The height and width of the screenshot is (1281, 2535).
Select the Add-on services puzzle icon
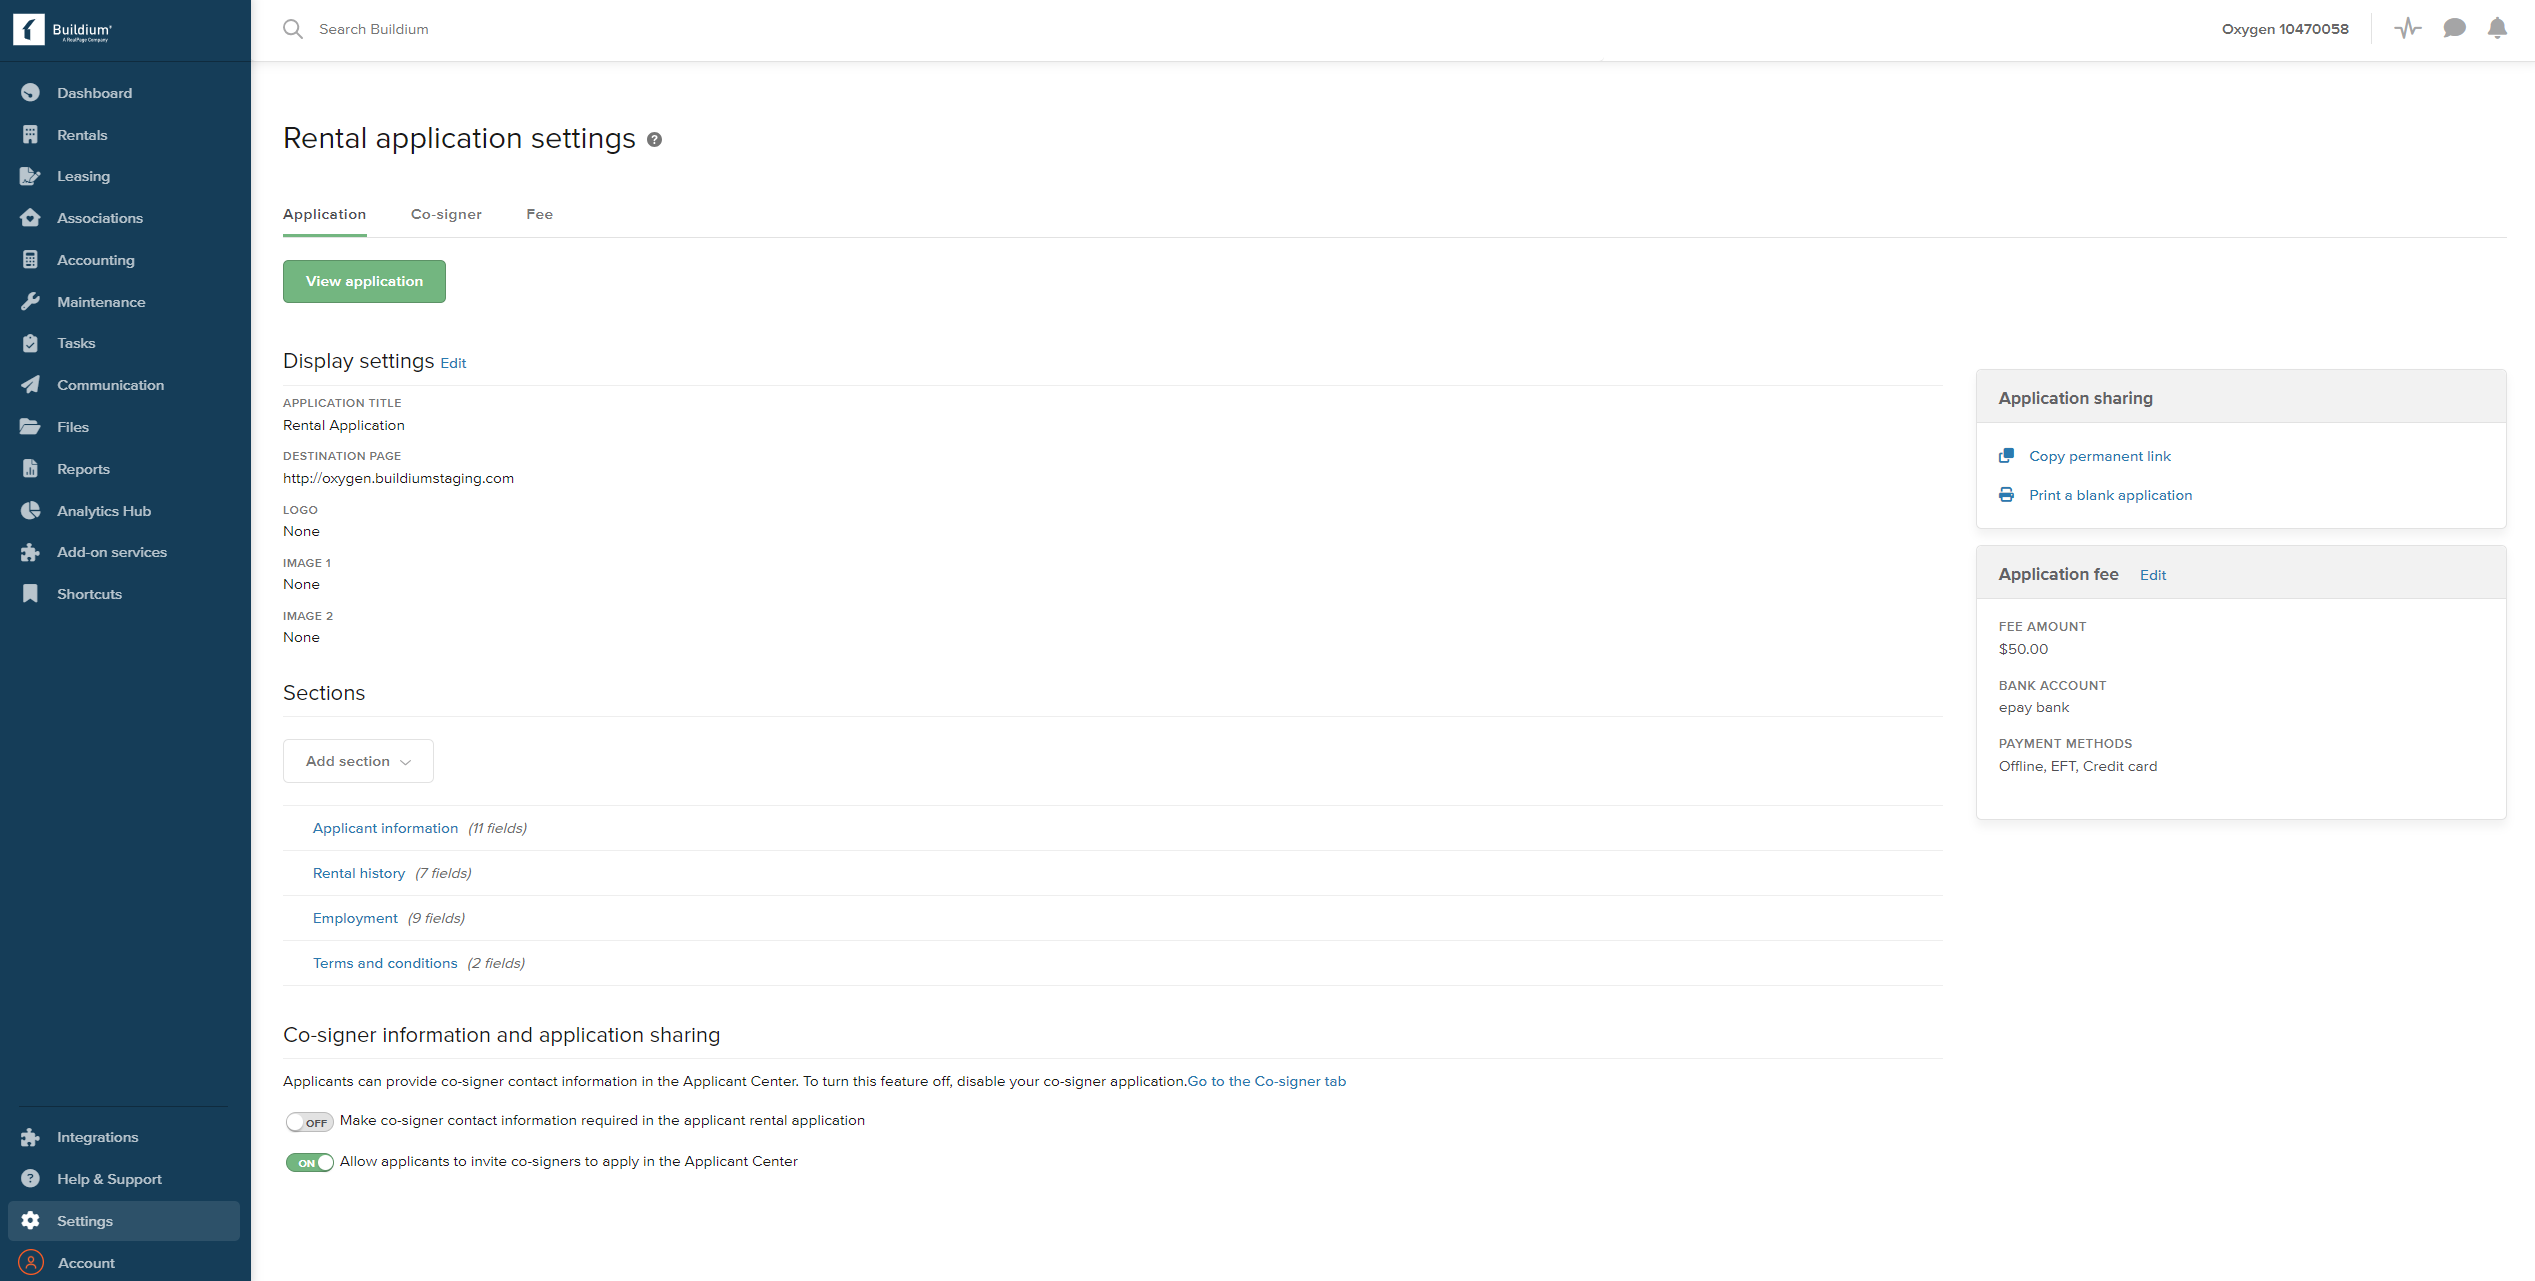coord(30,552)
